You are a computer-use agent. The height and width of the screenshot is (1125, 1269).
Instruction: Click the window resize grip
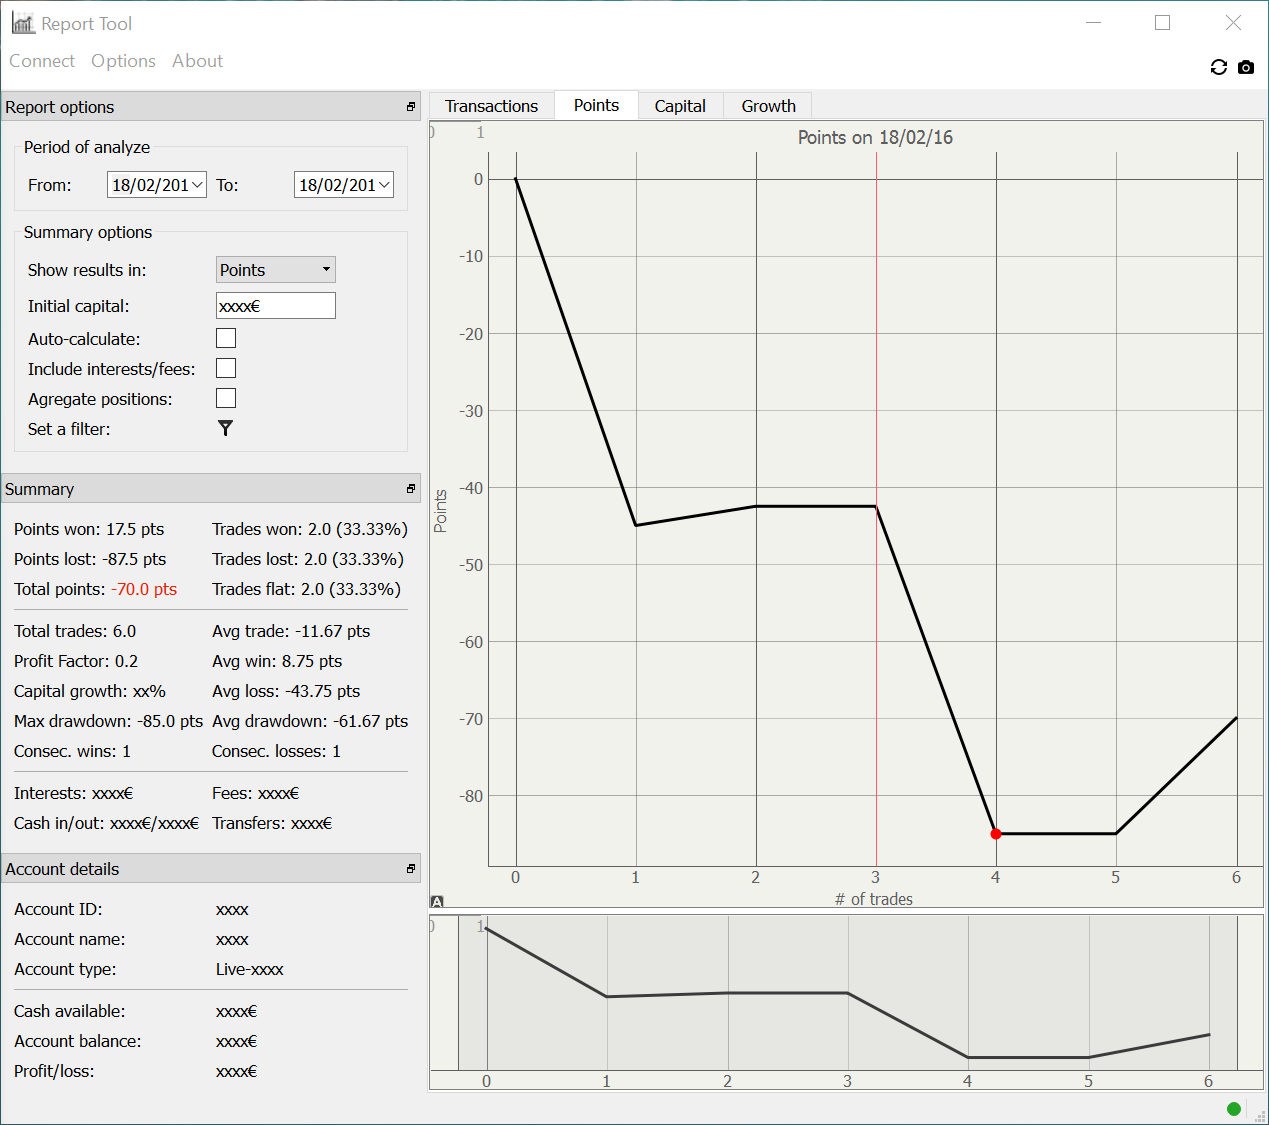point(1259,1115)
